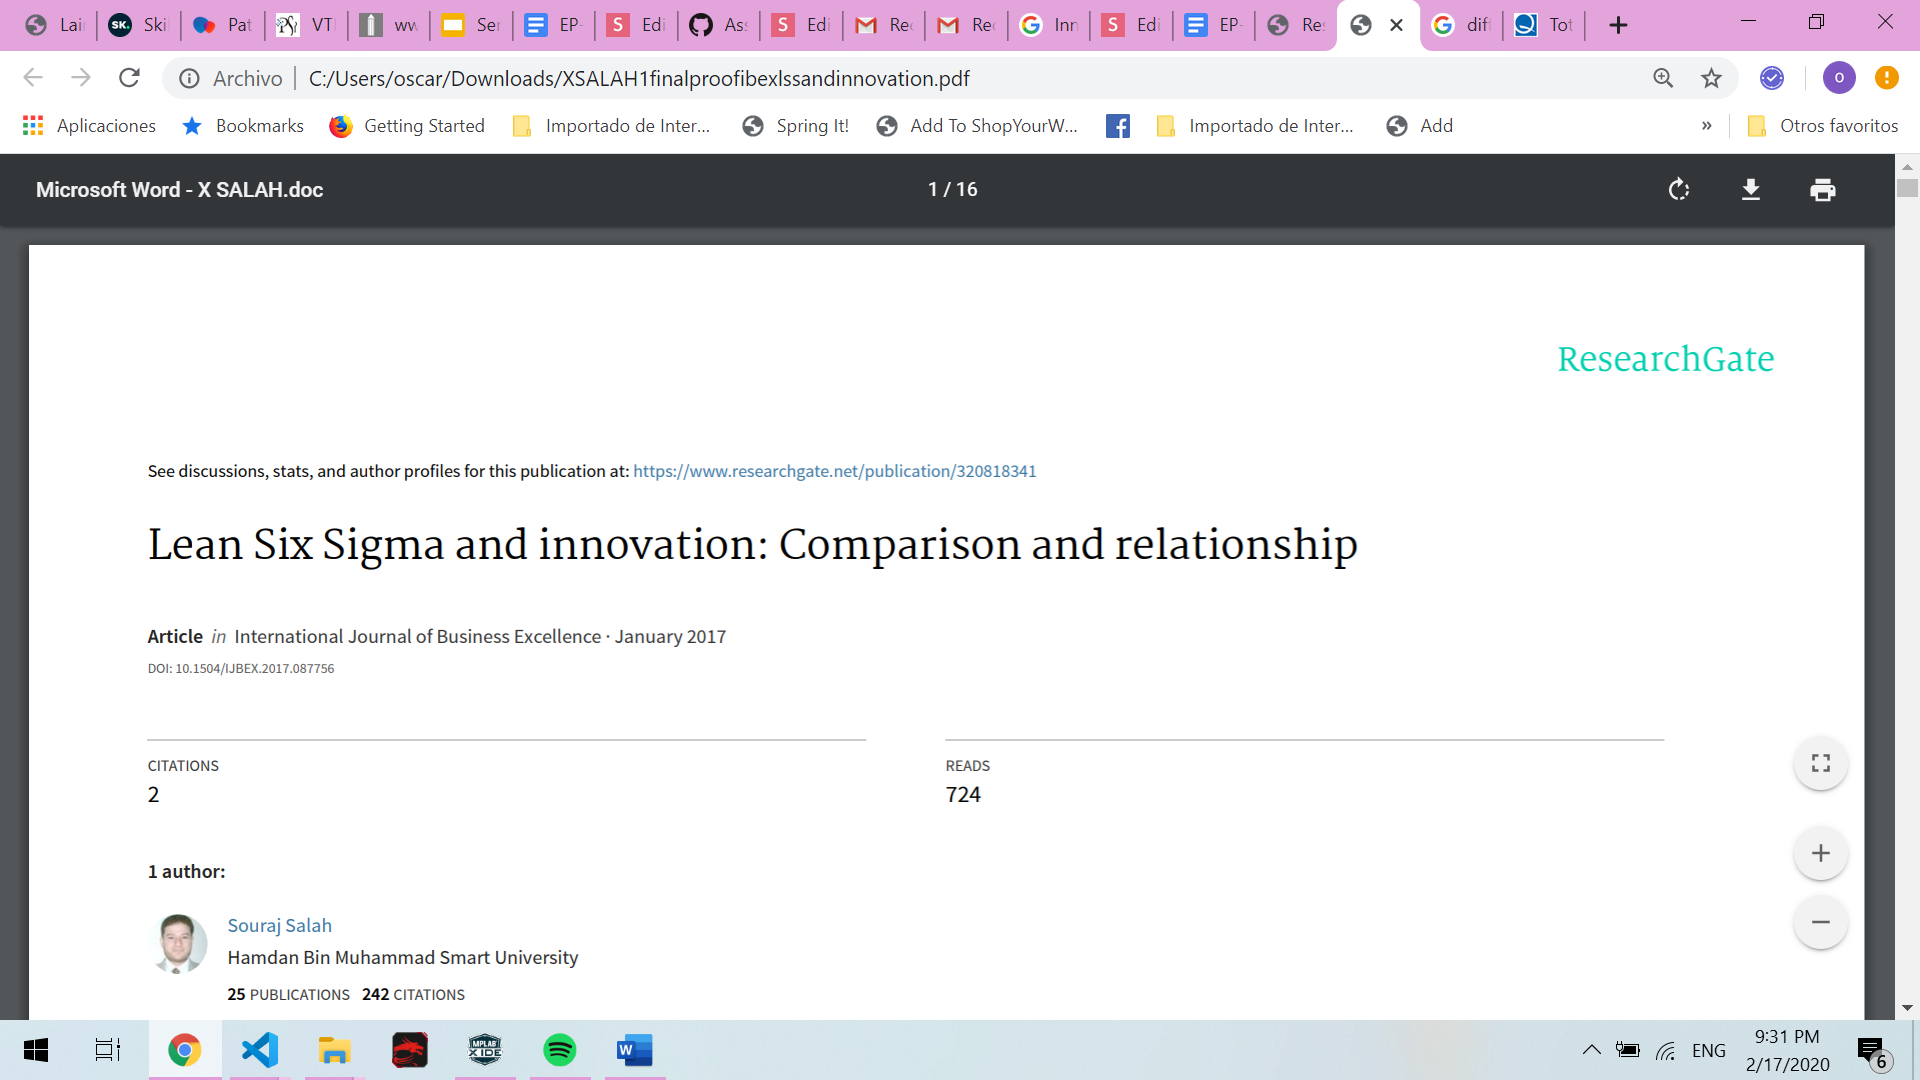Download the PDF file

pyautogui.click(x=1751, y=190)
